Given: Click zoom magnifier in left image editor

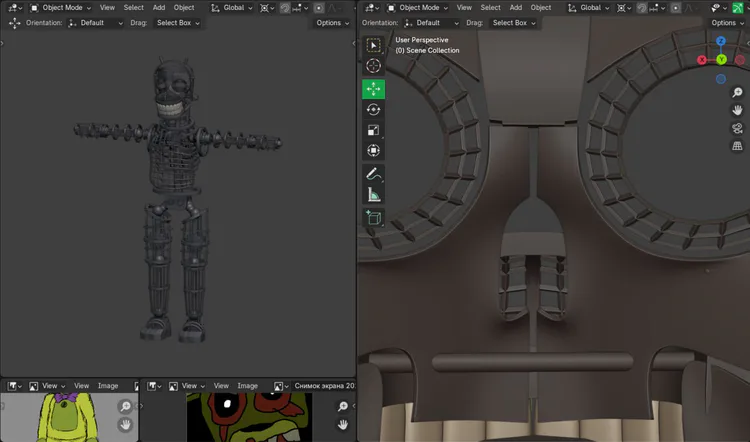Looking at the screenshot, I should point(125,407).
